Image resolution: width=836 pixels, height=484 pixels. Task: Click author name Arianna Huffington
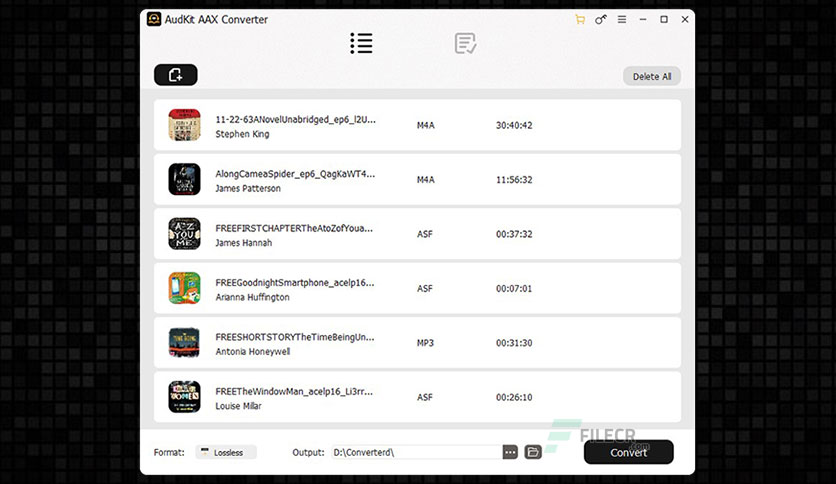click(252, 297)
